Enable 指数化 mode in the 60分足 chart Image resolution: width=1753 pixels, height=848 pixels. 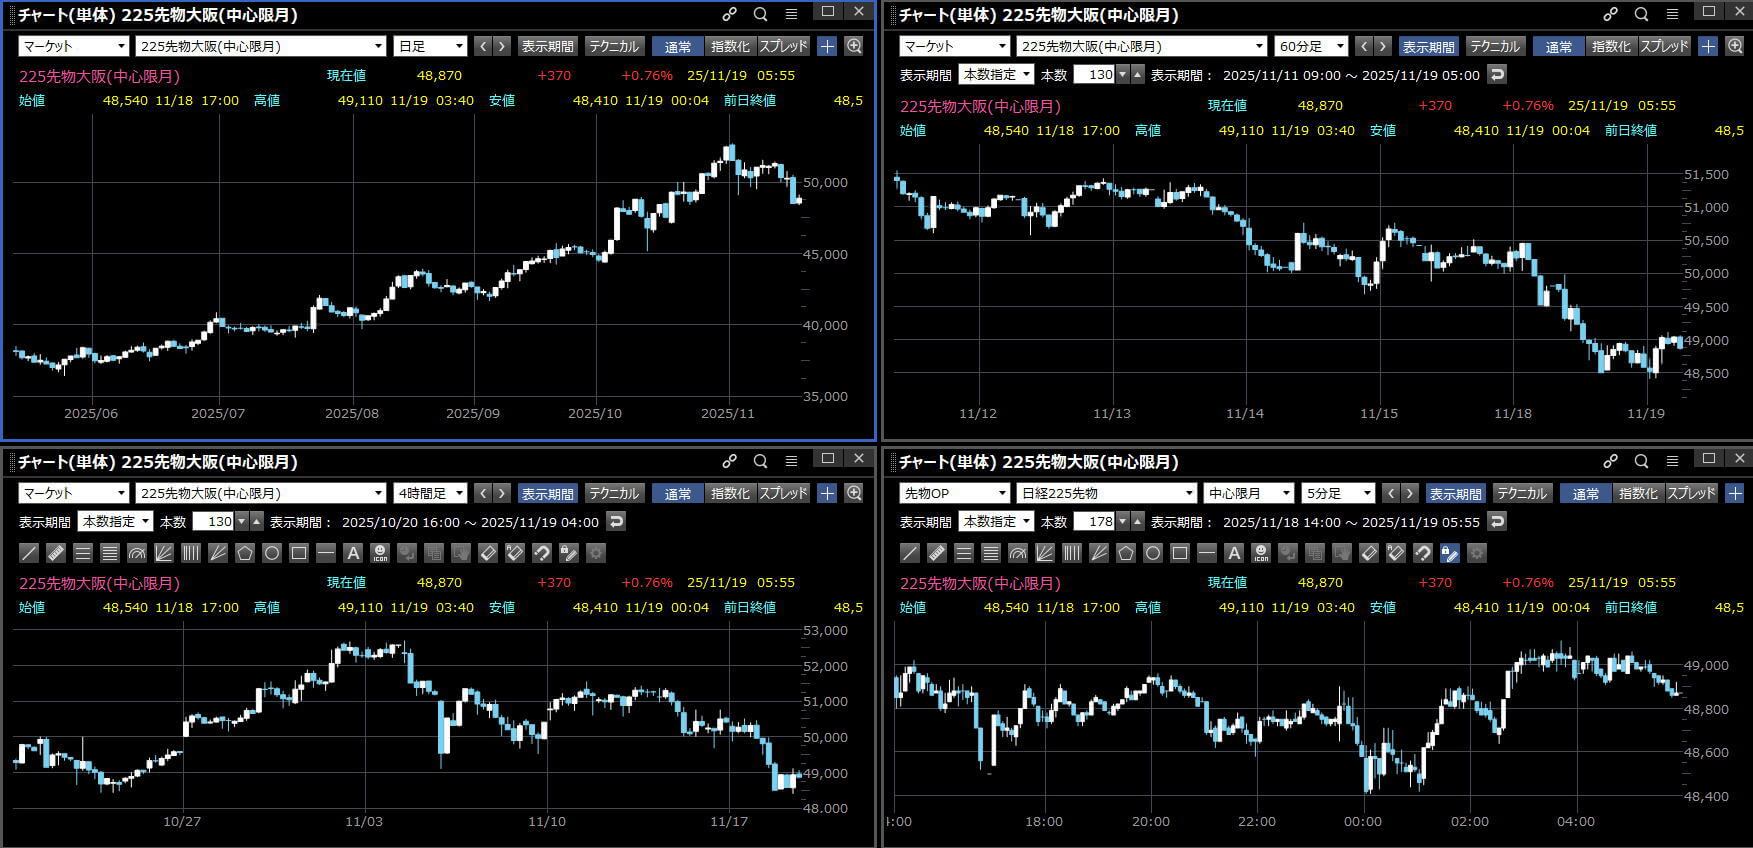(x=1611, y=46)
